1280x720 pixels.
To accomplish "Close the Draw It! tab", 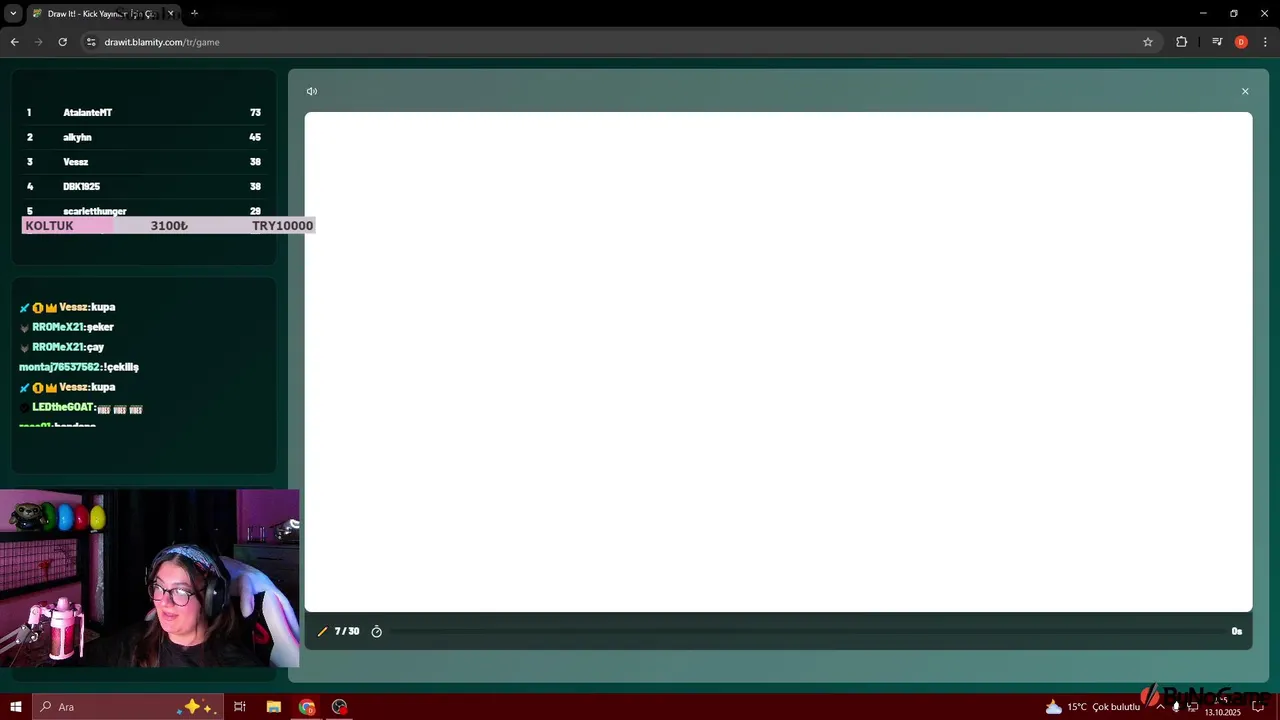I will click(x=170, y=14).
